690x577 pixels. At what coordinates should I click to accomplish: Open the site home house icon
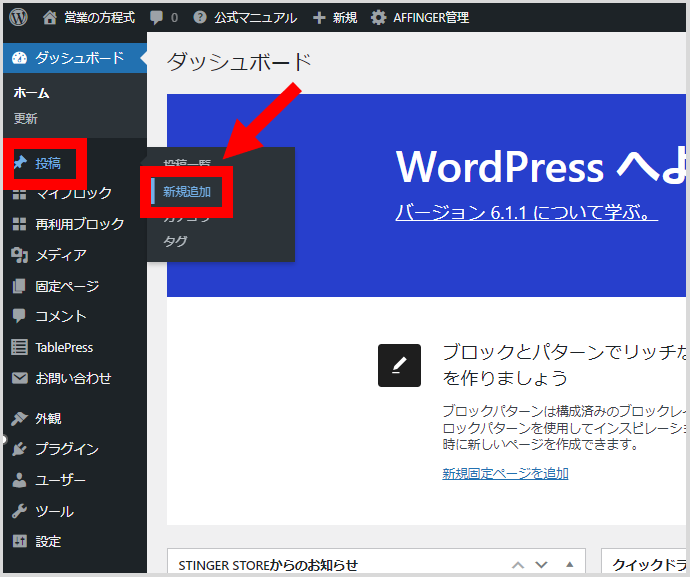[x=49, y=18]
